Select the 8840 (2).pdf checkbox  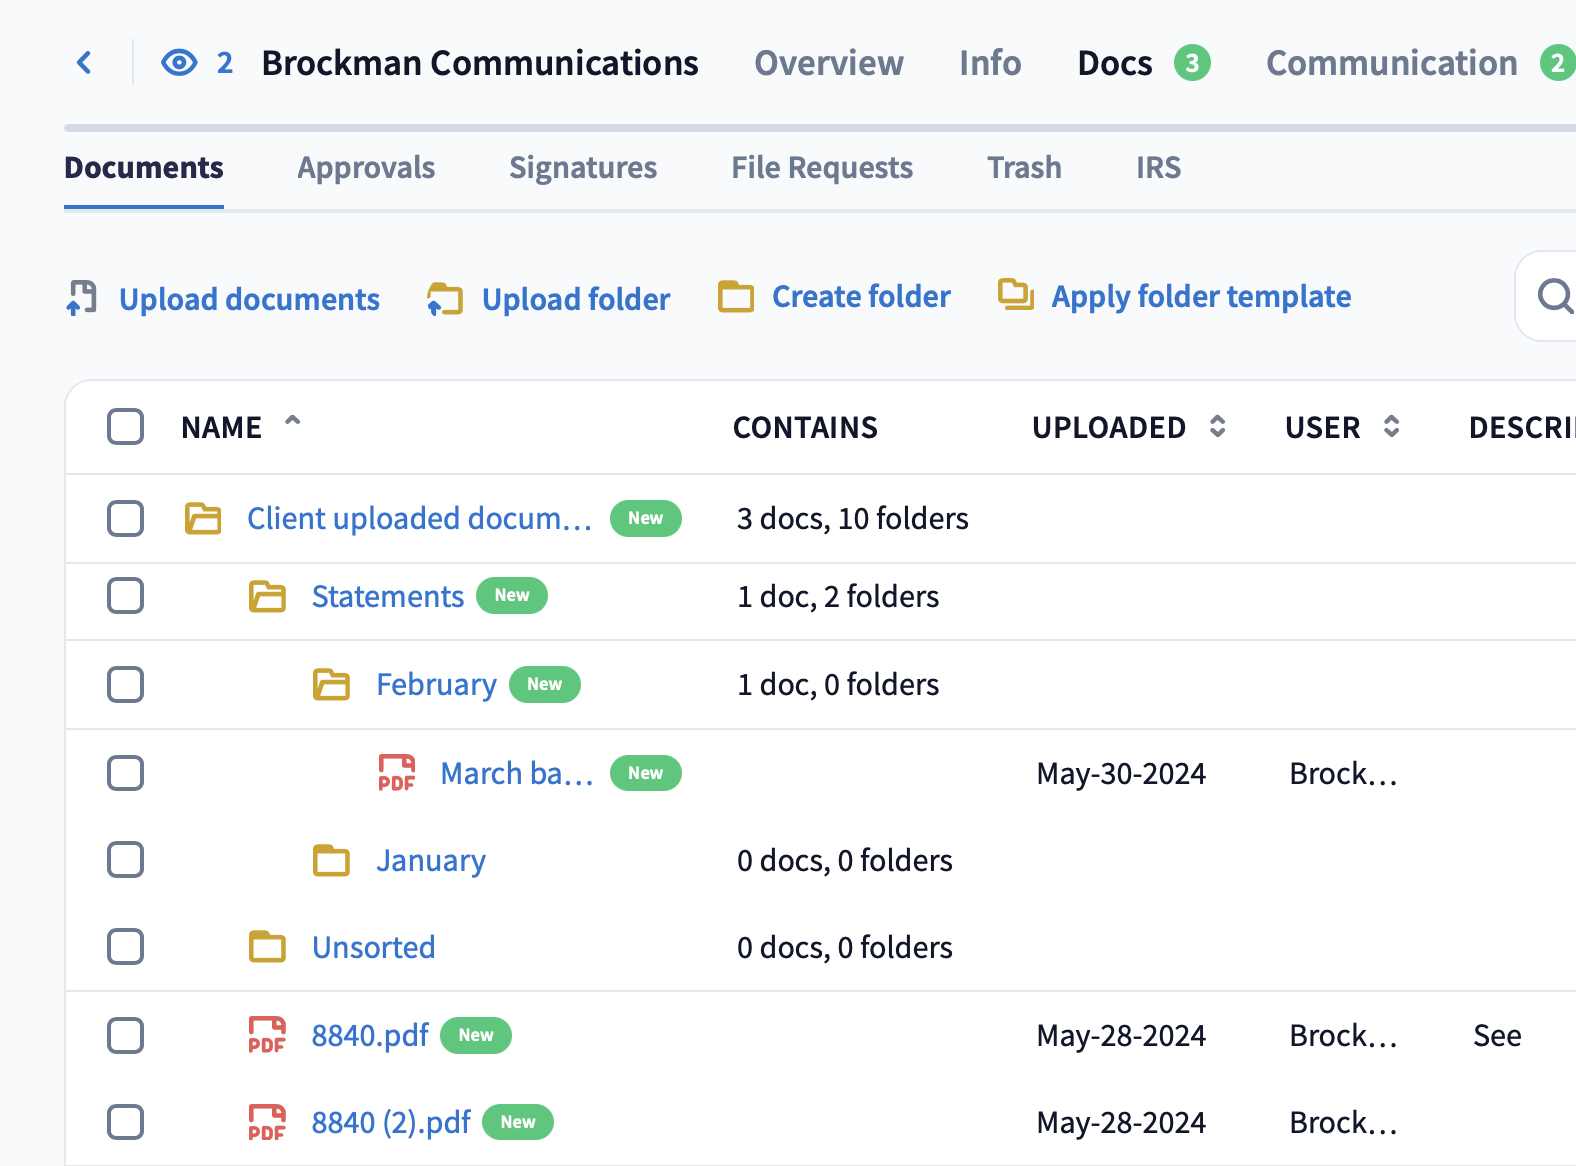click(126, 1122)
